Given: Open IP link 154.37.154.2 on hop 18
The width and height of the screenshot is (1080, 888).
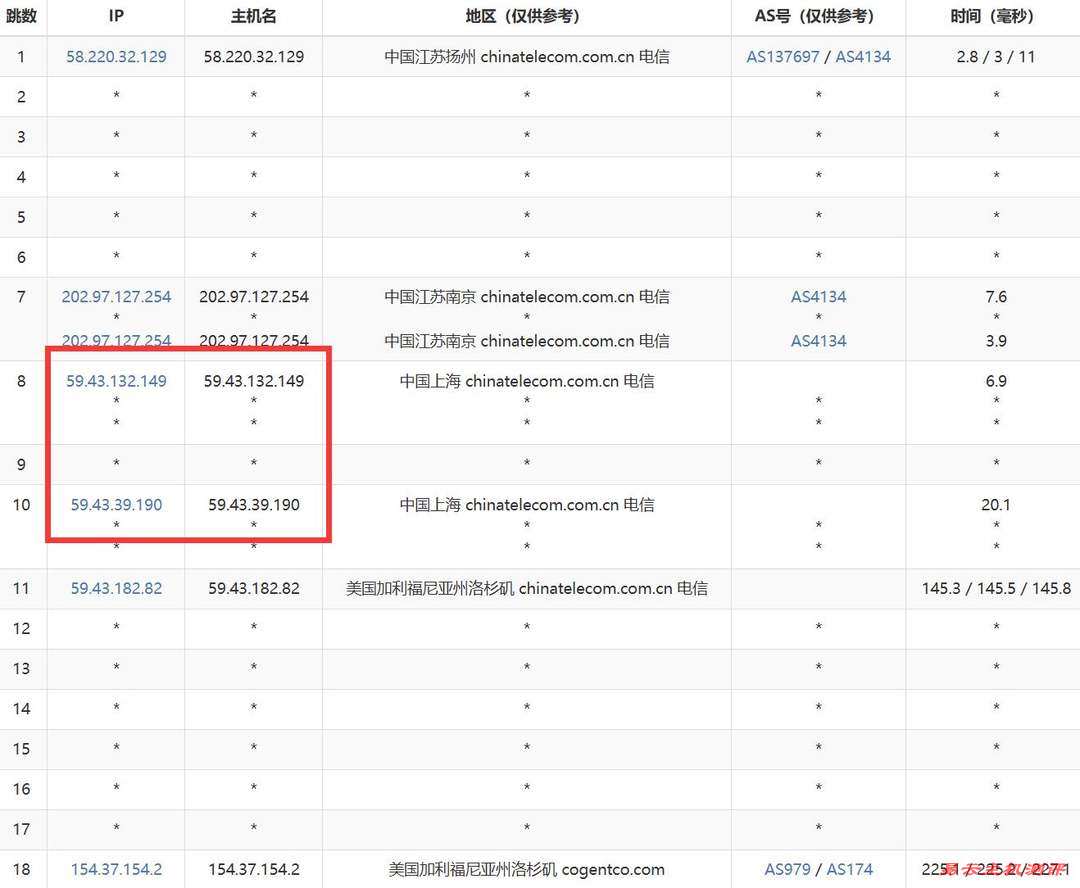Looking at the screenshot, I should click(116, 869).
